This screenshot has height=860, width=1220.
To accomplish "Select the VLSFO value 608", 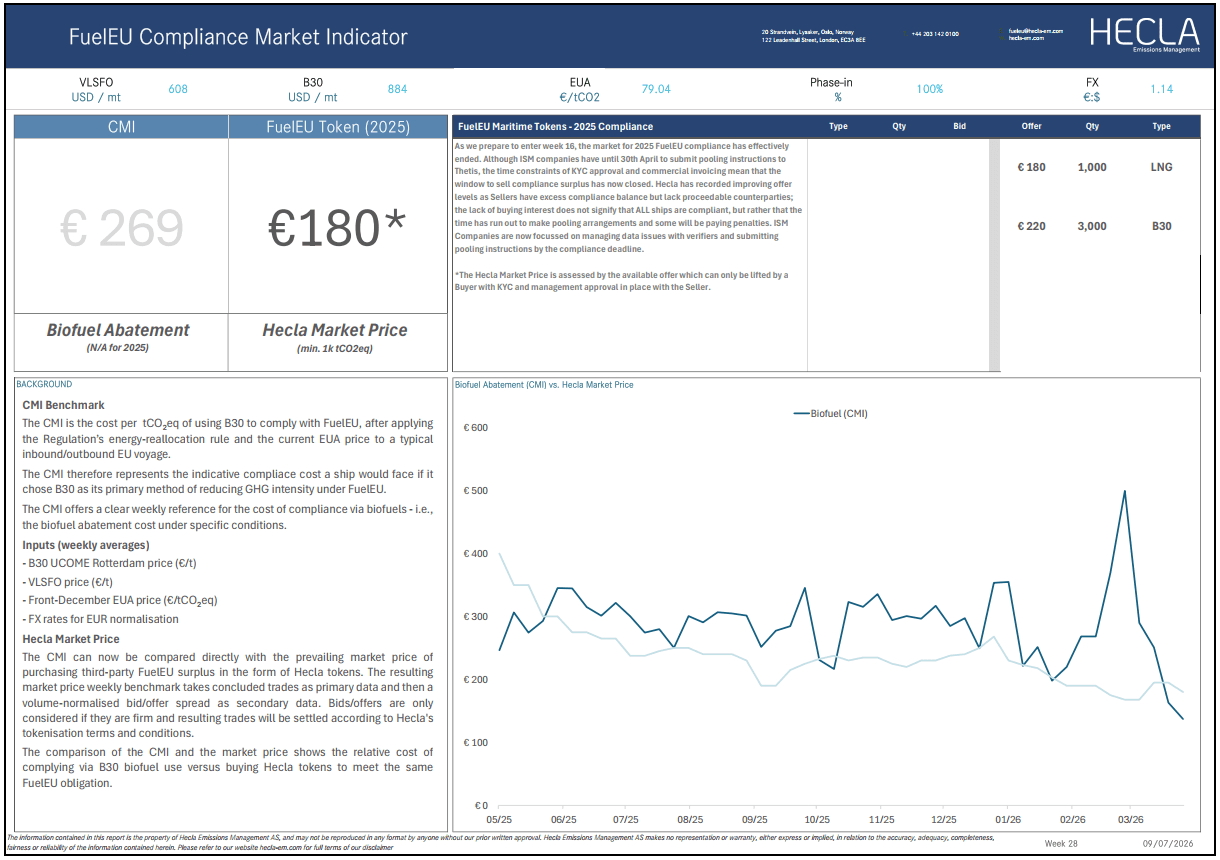I will pyautogui.click(x=178, y=89).
